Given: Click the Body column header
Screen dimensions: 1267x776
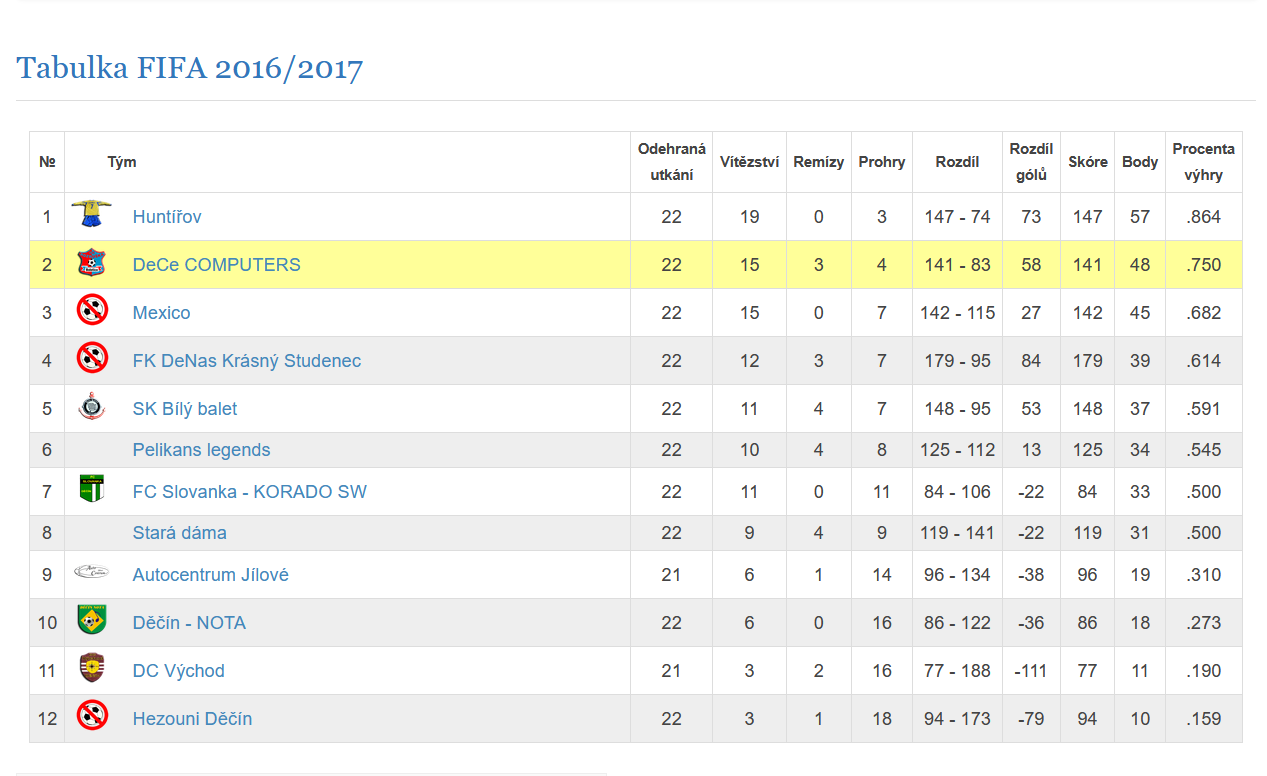Looking at the screenshot, I should 1139,162.
